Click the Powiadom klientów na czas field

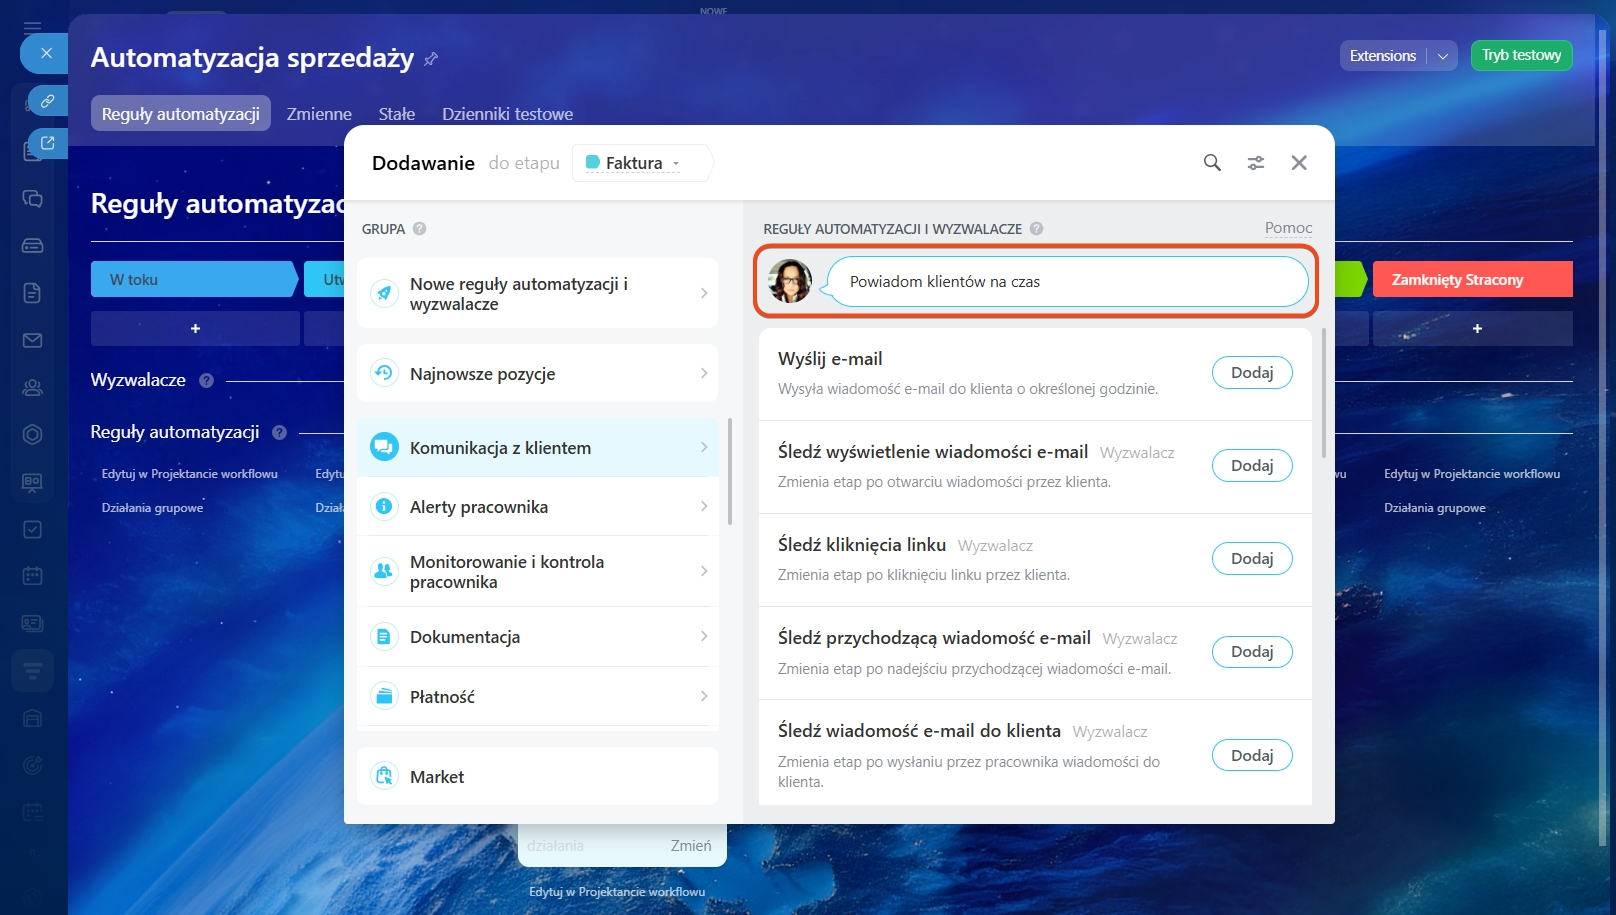pyautogui.click(x=1066, y=282)
